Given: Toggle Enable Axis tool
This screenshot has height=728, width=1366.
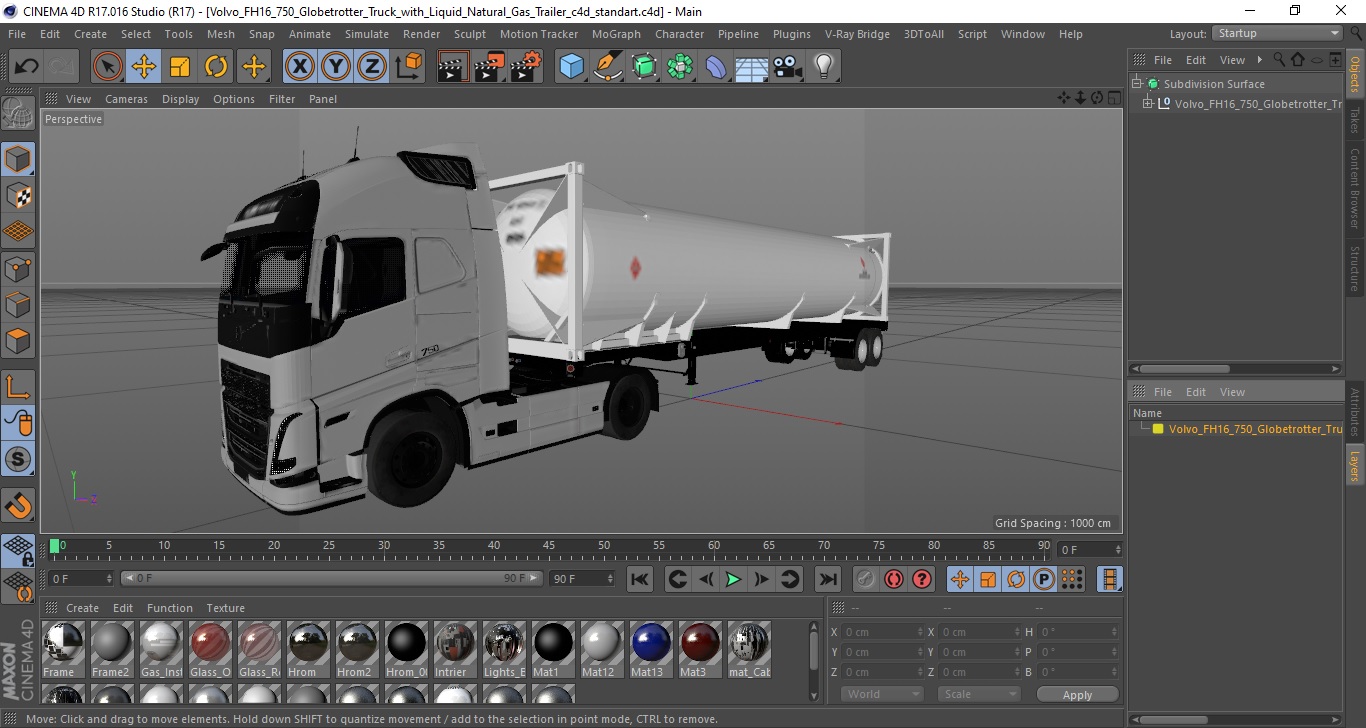Looking at the screenshot, I should (x=18, y=387).
